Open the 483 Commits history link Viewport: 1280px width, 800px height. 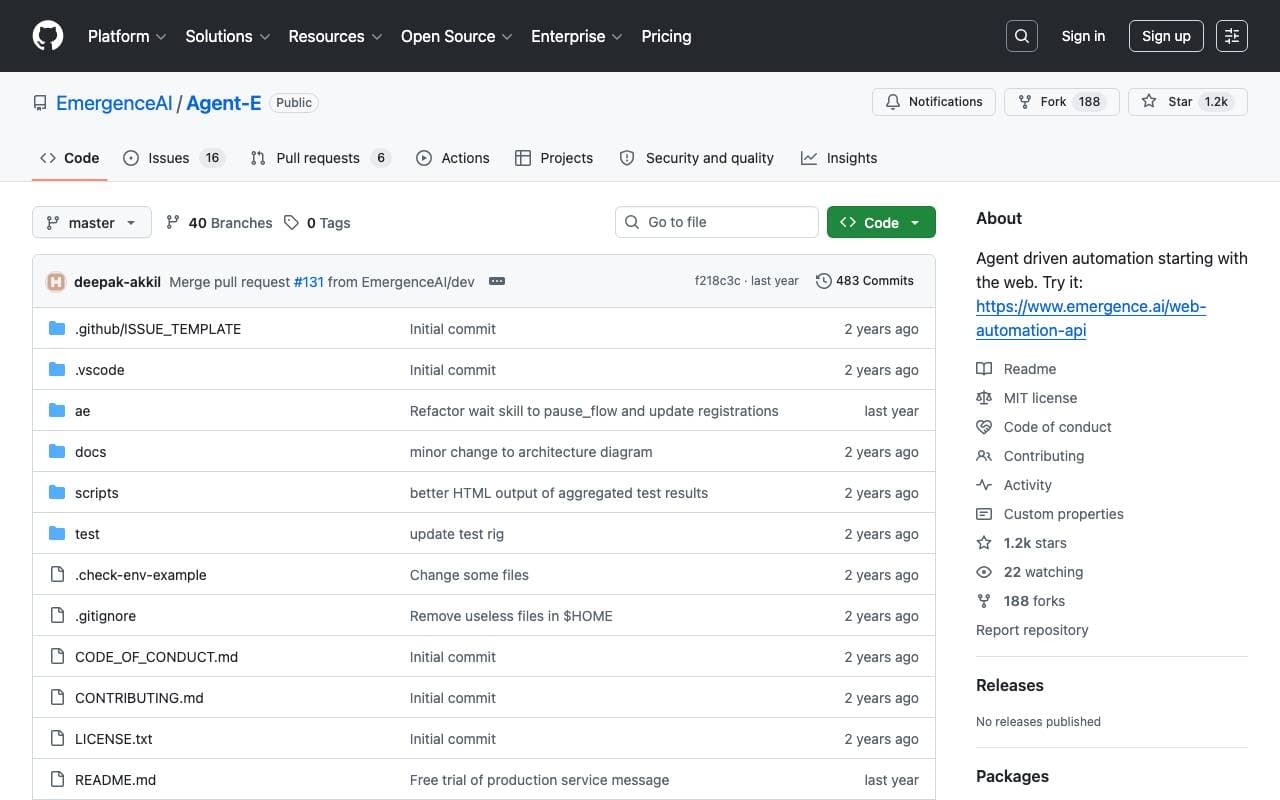coord(865,281)
